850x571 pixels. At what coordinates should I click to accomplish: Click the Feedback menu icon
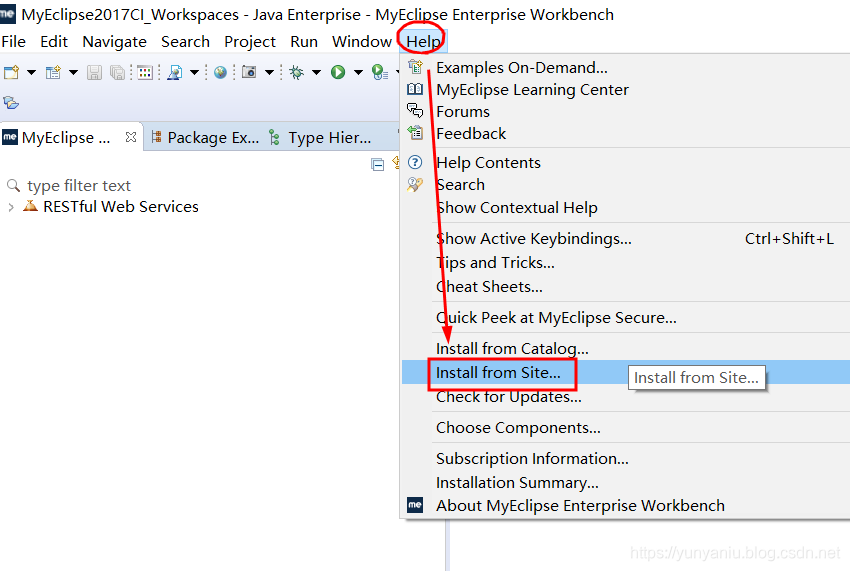point(415,133)
